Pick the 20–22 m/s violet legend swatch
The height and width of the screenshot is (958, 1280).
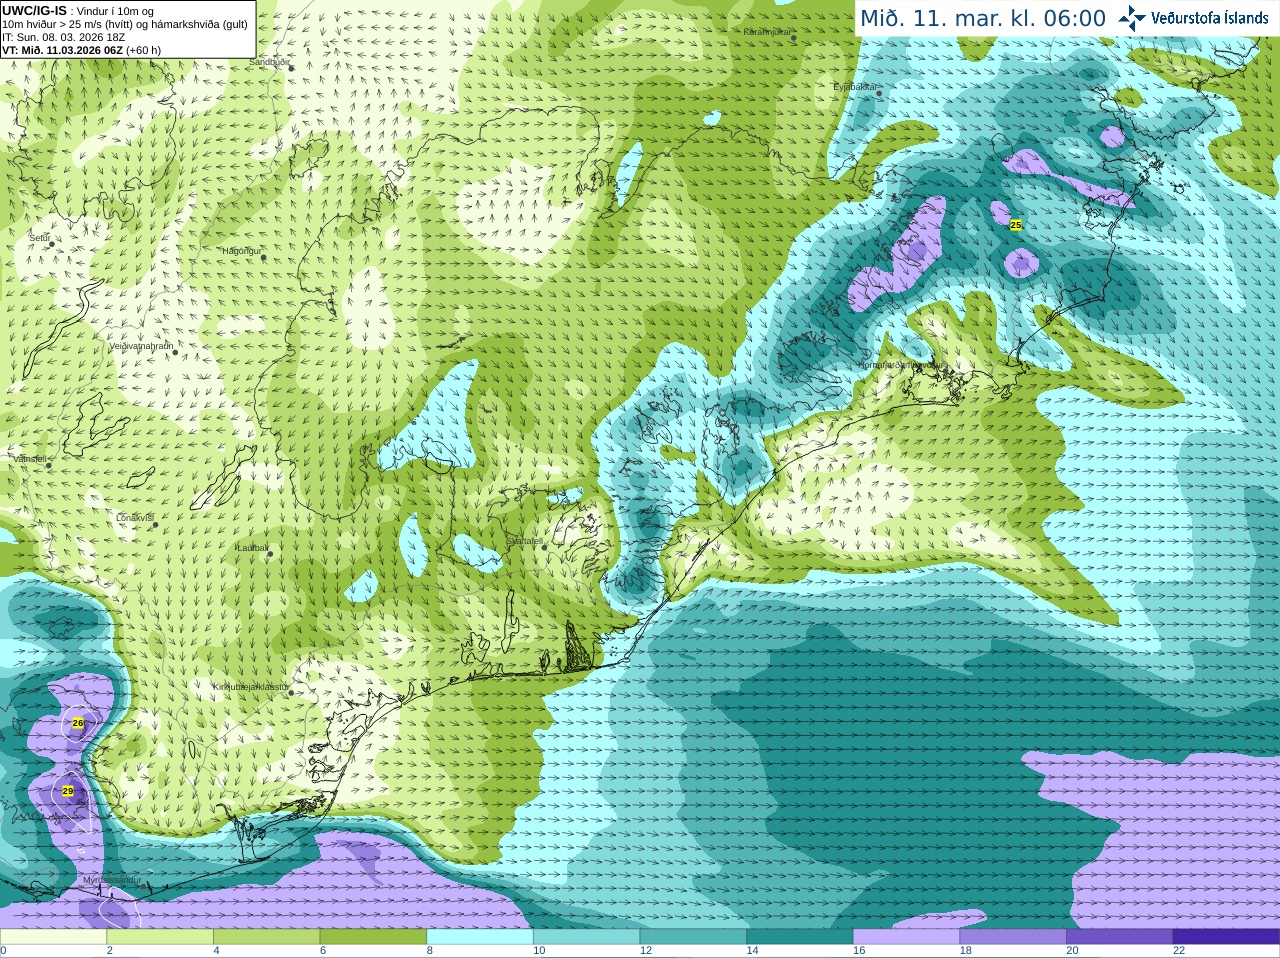(x=1120, y=936)
